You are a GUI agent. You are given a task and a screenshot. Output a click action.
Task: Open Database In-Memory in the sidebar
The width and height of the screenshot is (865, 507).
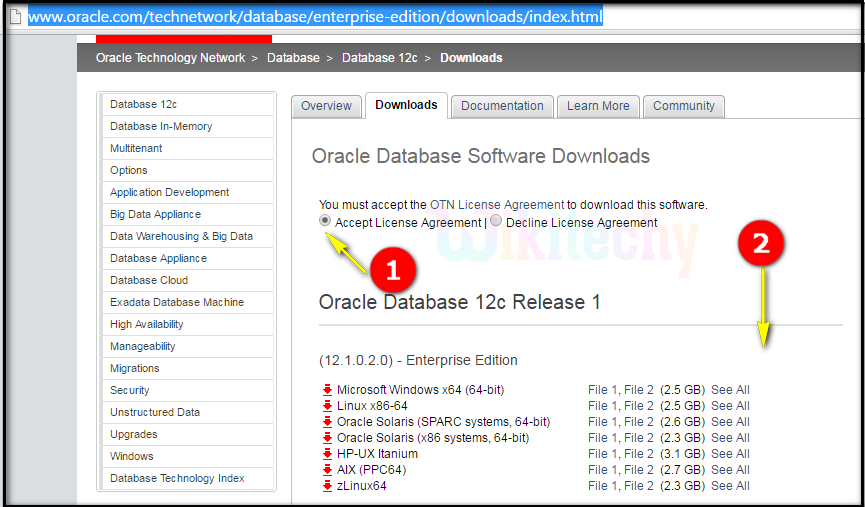point(161,126)
